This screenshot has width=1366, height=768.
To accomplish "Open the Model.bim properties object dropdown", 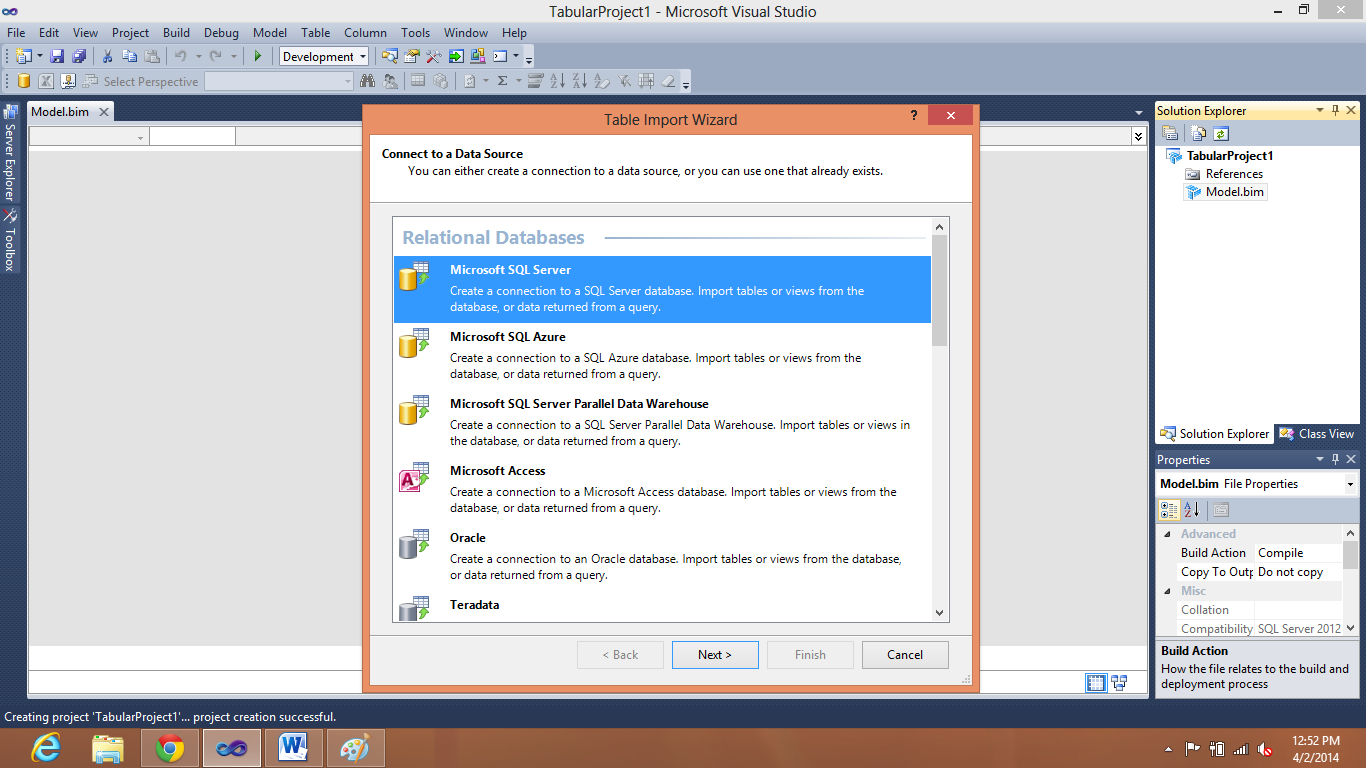I will 1349,484.
